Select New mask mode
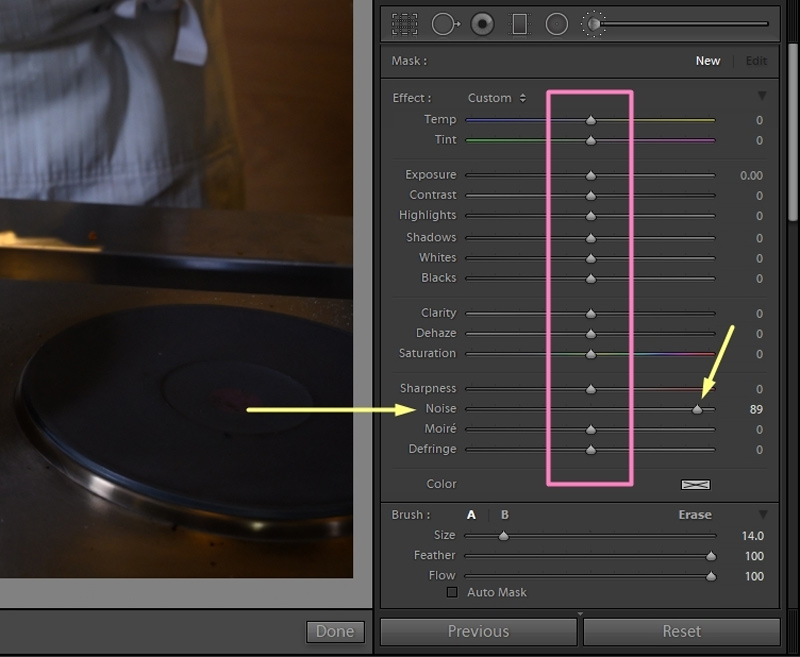The image size is (800, 657). coord(707,61)
